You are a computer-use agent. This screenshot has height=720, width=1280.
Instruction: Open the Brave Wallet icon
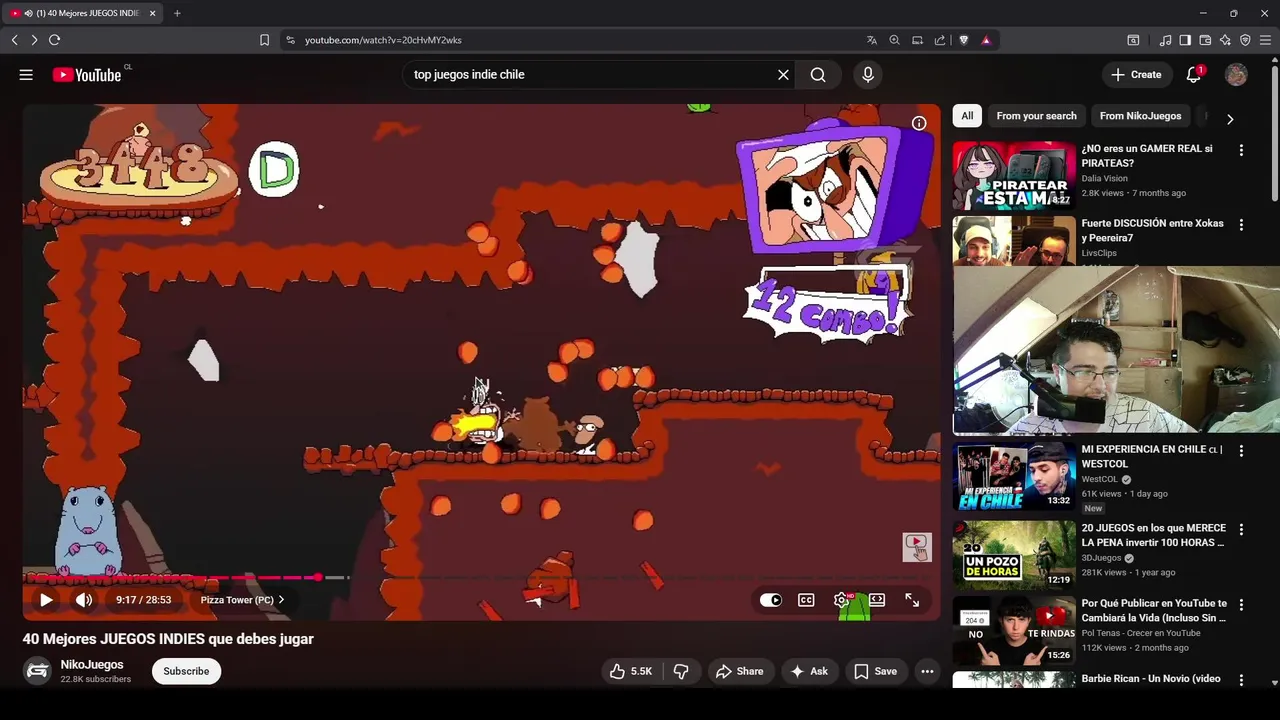point(1205,40)
